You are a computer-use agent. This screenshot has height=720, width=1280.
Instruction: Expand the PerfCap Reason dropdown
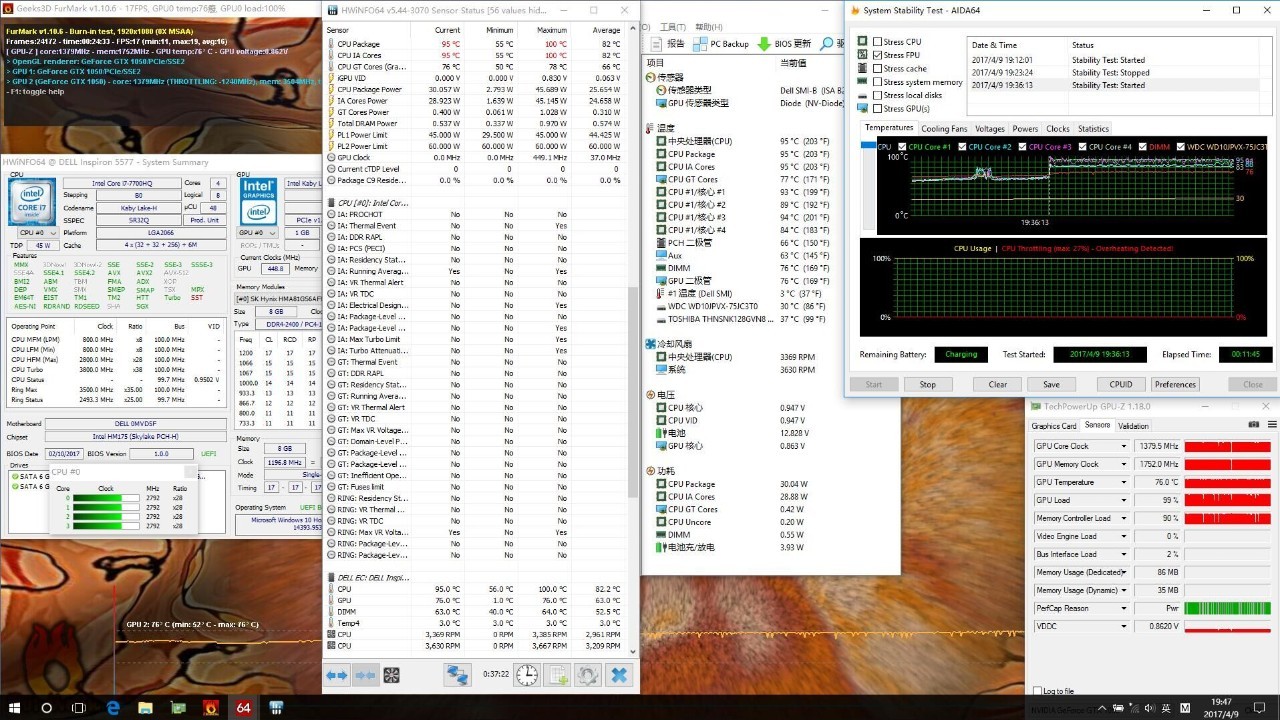coord(1123,608)
